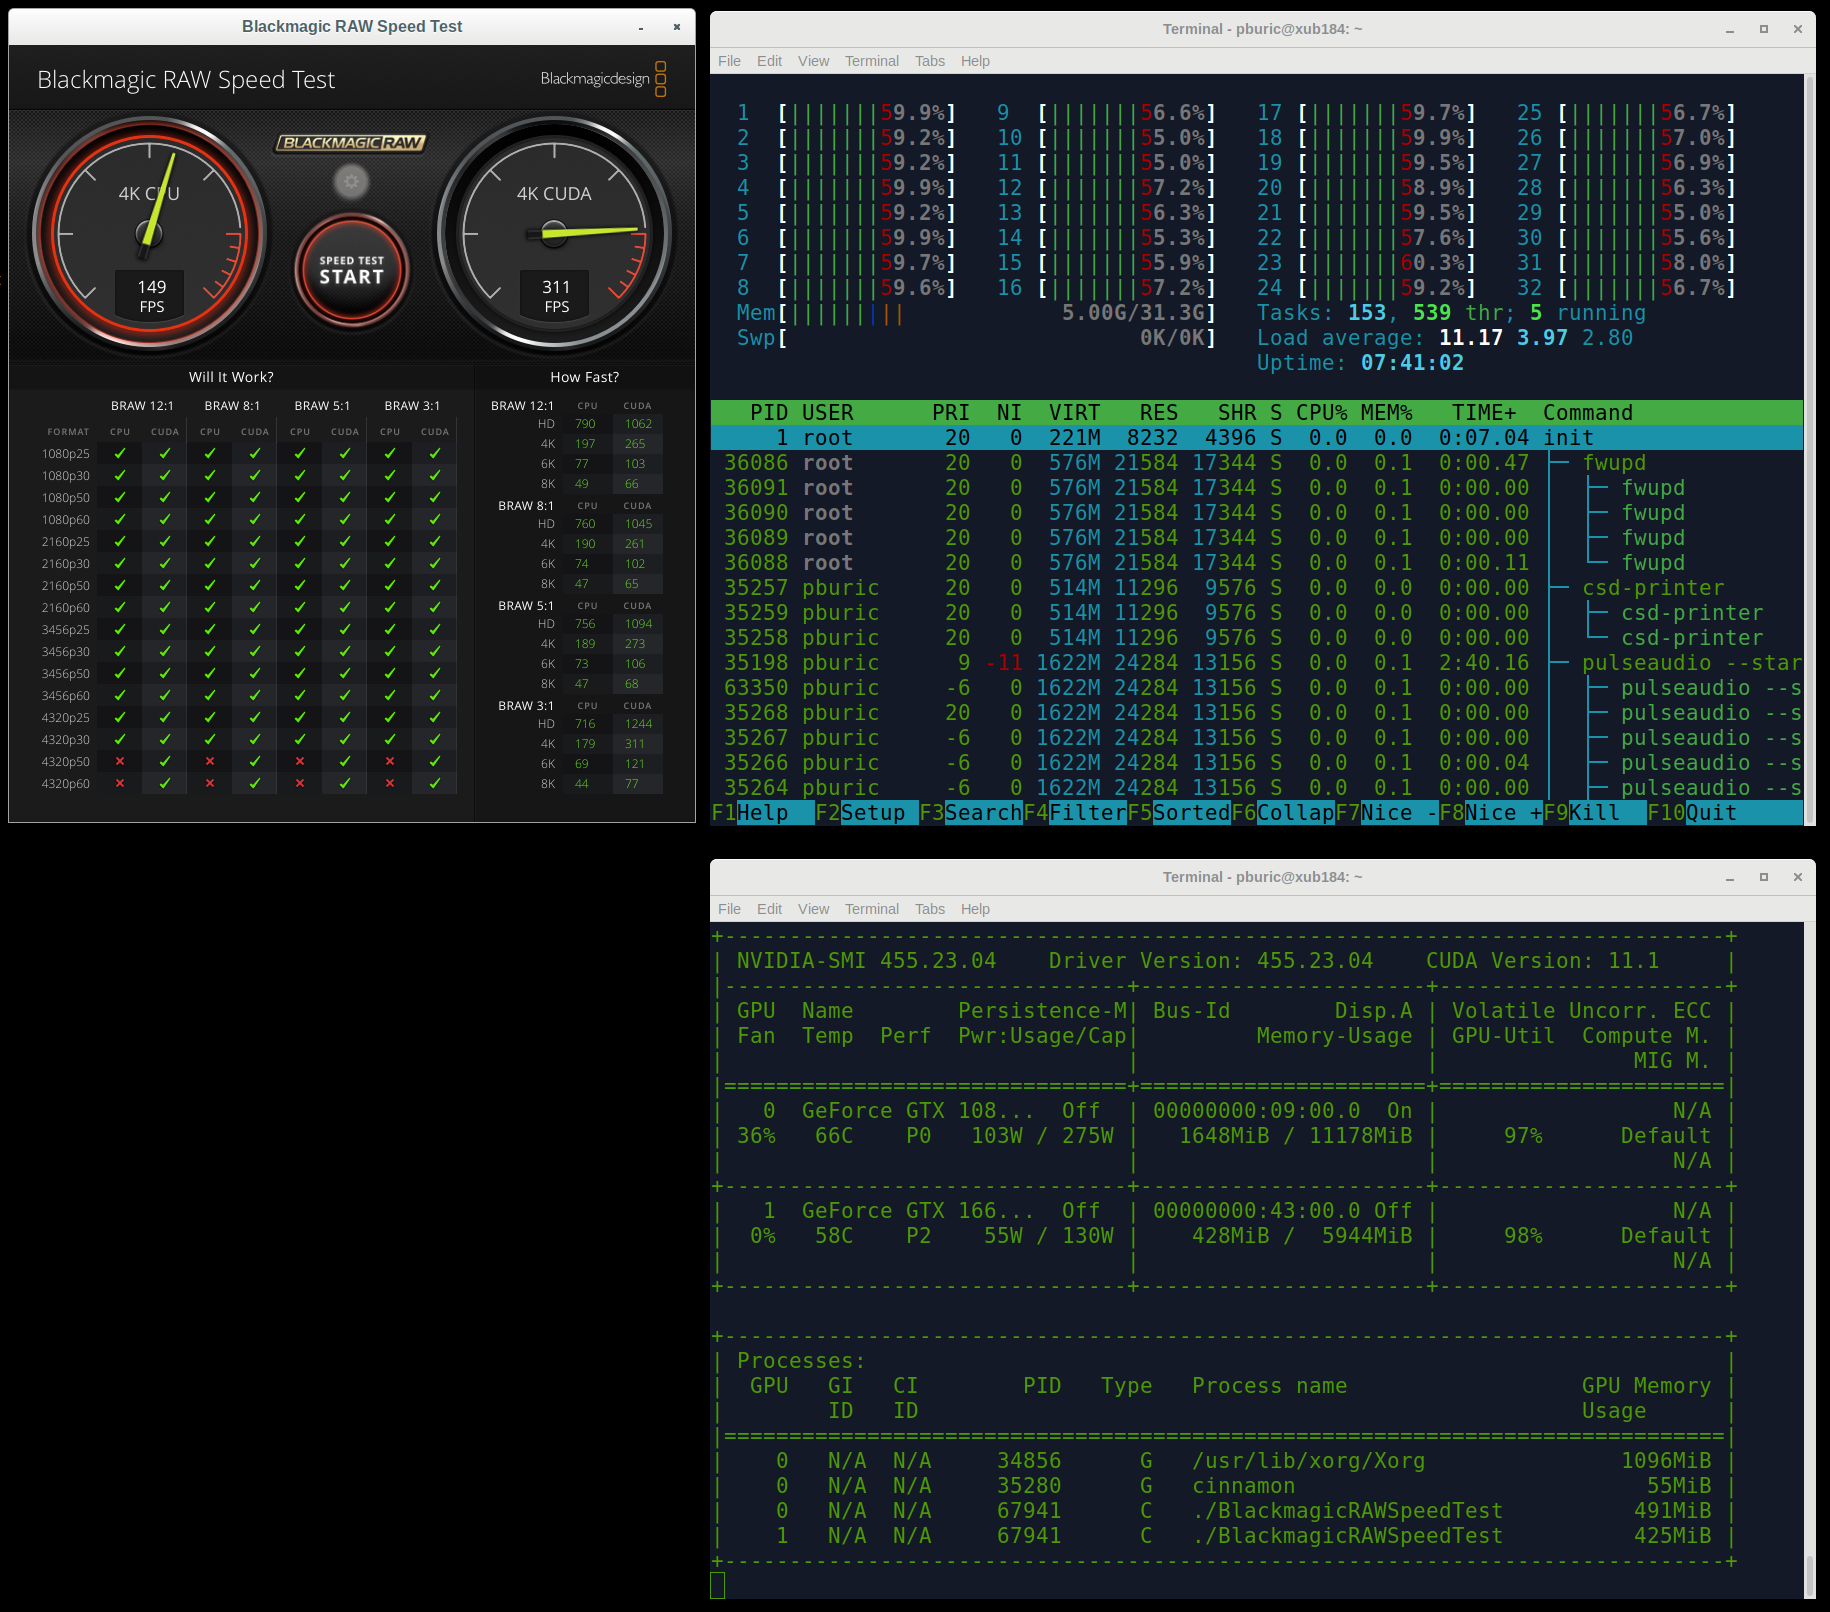Open File menu in htop terminal

point(729,61)
